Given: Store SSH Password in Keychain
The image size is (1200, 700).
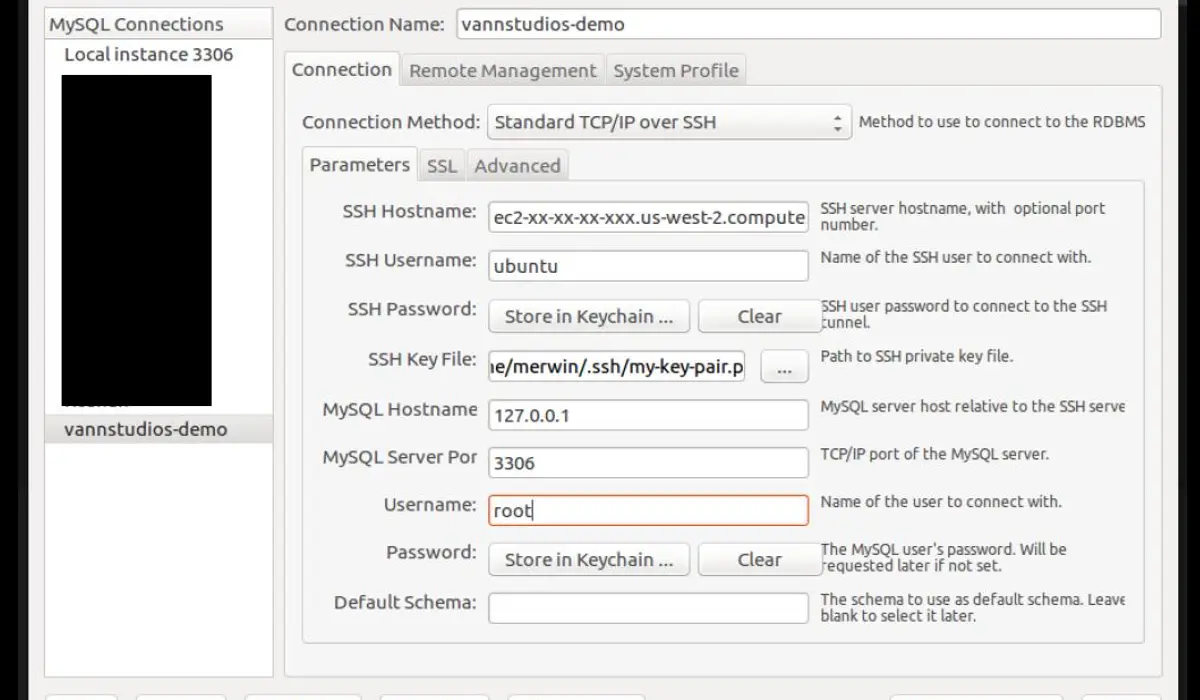Looking at the screenshot, I should (x=588, y=316).
